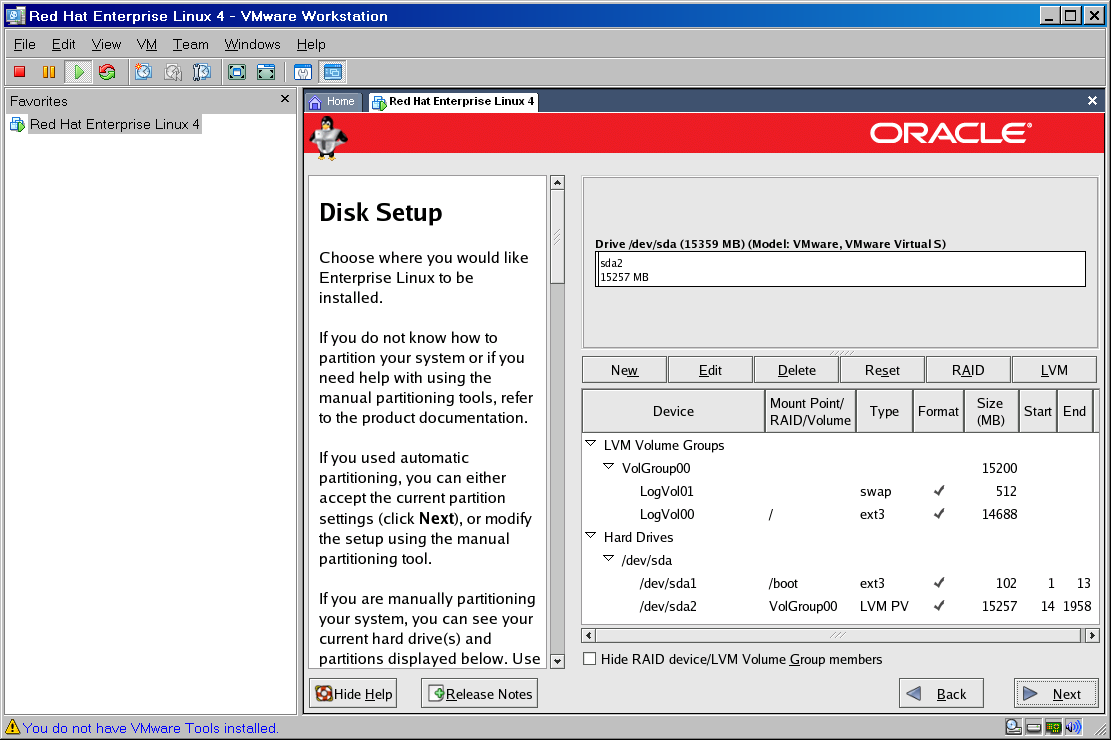Click the help pane scroll down arrow
Image resolution: width=1111 pixels, height=740 pixels.
point(557,661)
